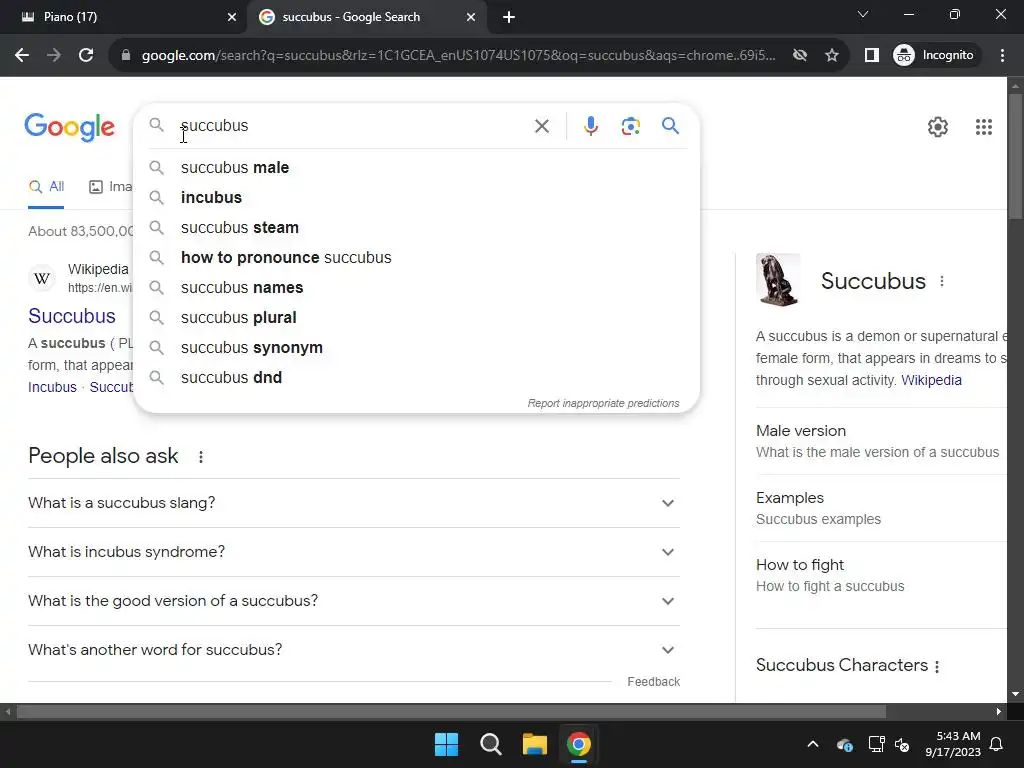Open Succubus Characters options menu

[x=937, y=667]
